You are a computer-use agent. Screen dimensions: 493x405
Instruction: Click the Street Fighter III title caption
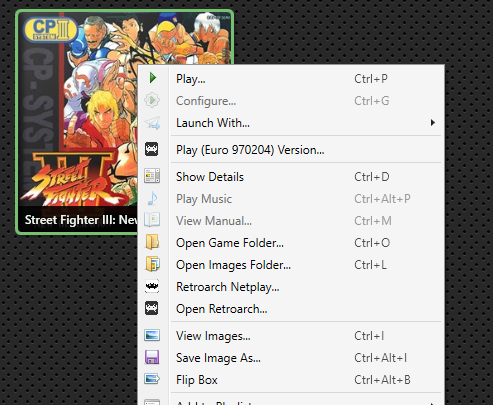81,220
